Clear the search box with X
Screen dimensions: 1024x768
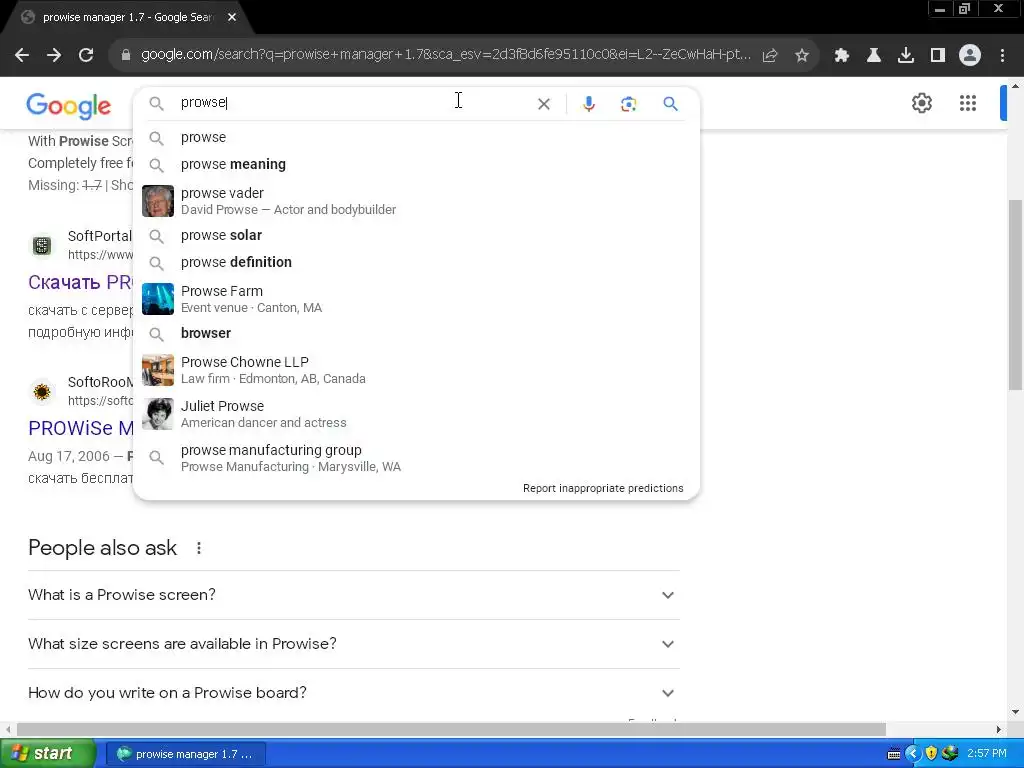tap(543, 104)
